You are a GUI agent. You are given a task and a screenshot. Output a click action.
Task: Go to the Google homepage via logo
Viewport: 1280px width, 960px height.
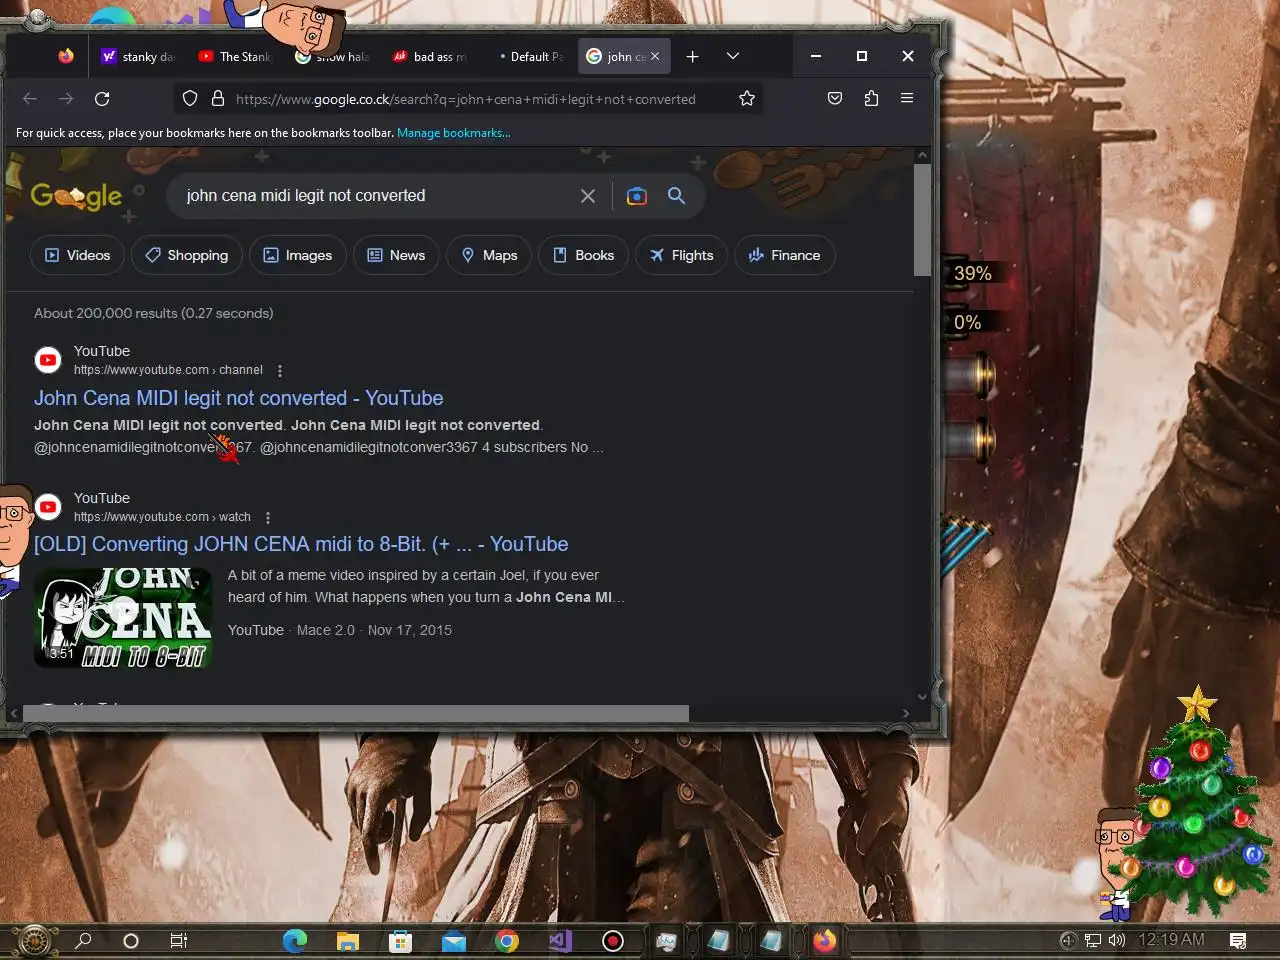point(76,196)
